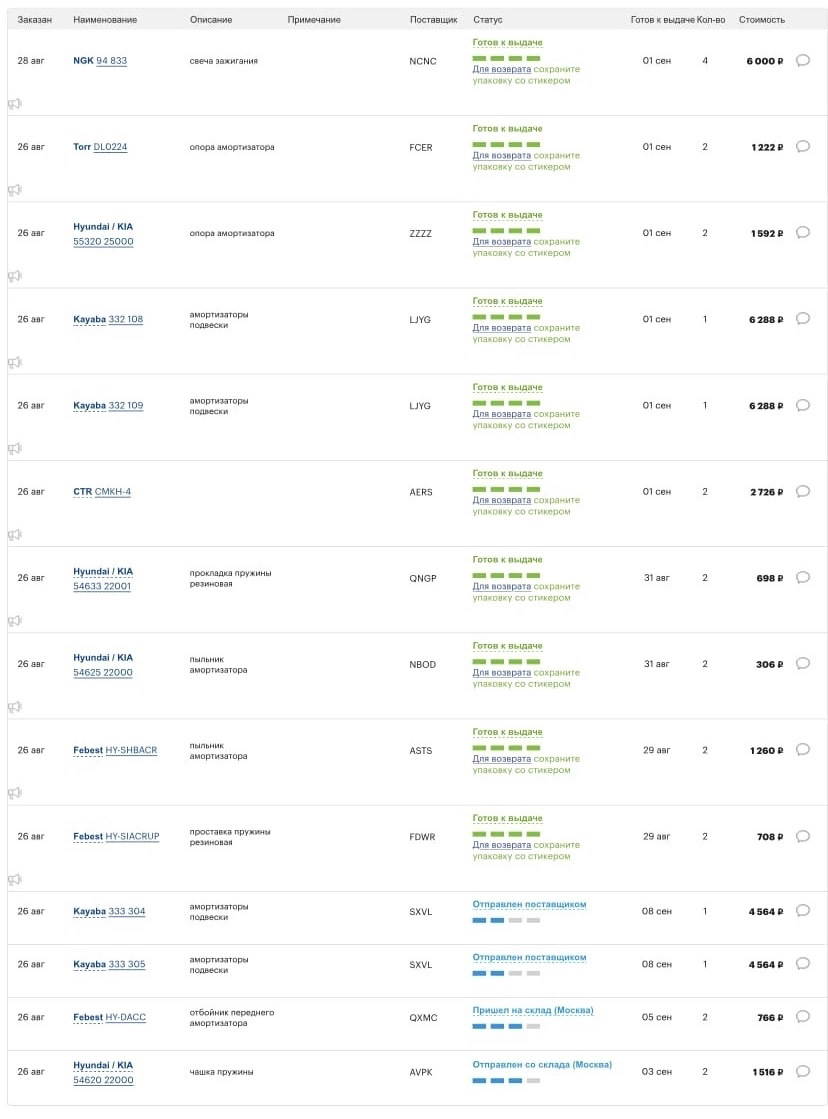
Task: Click the dotted-underlined CTR brand name
Action: [x=80, y=491]
